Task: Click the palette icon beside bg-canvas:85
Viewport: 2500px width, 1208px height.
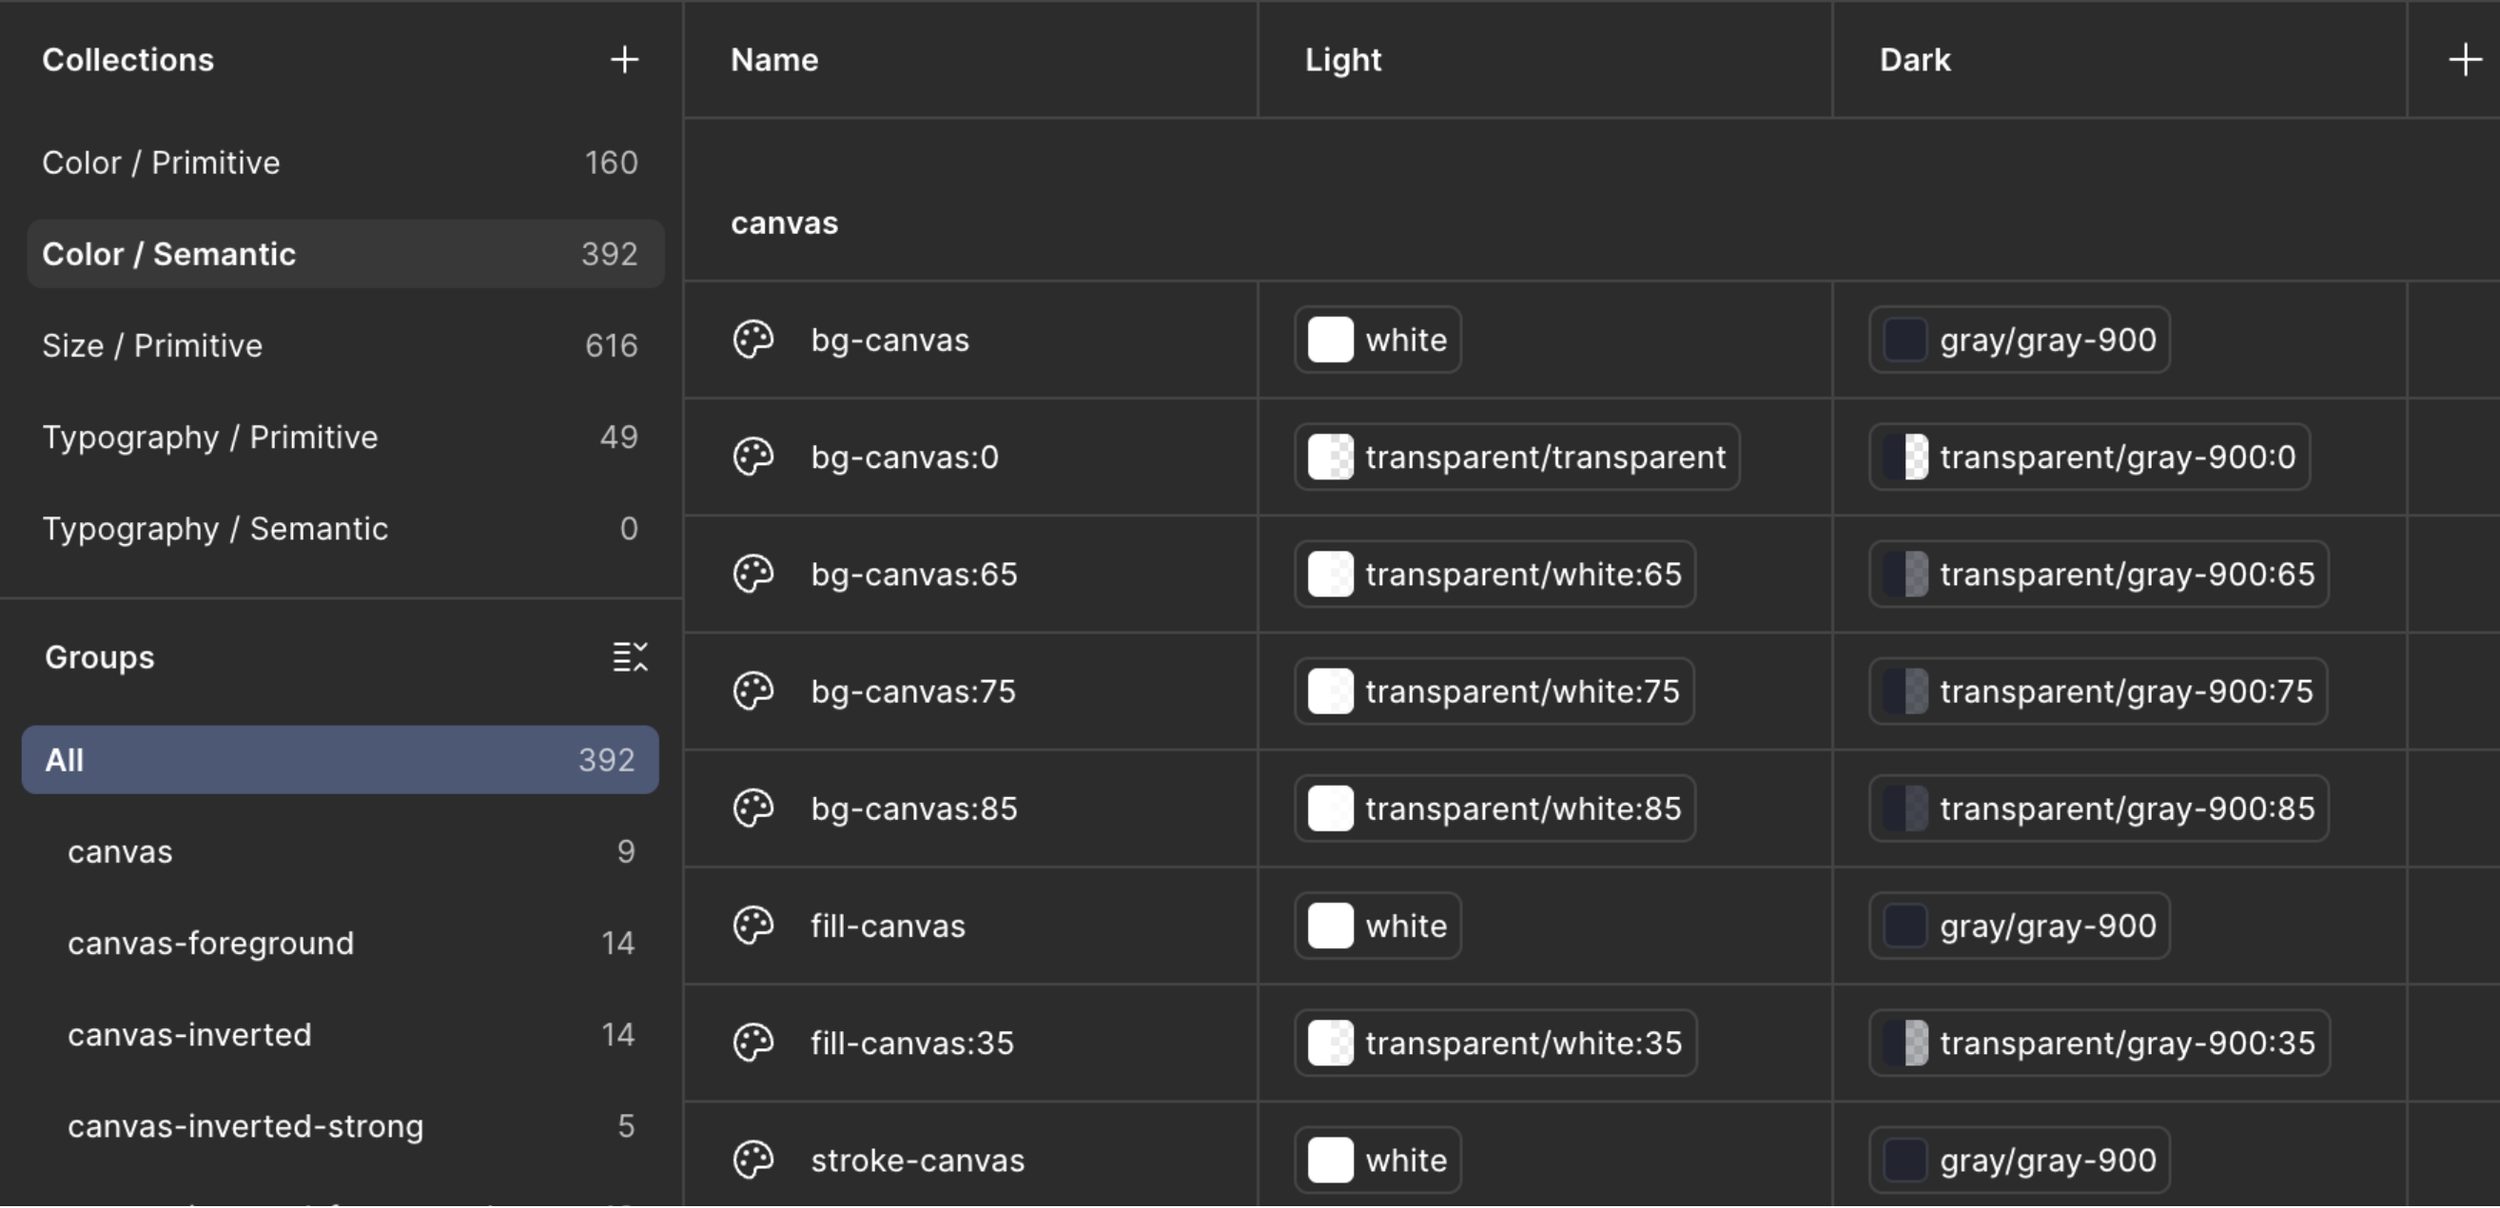Action: pos(753,808)
